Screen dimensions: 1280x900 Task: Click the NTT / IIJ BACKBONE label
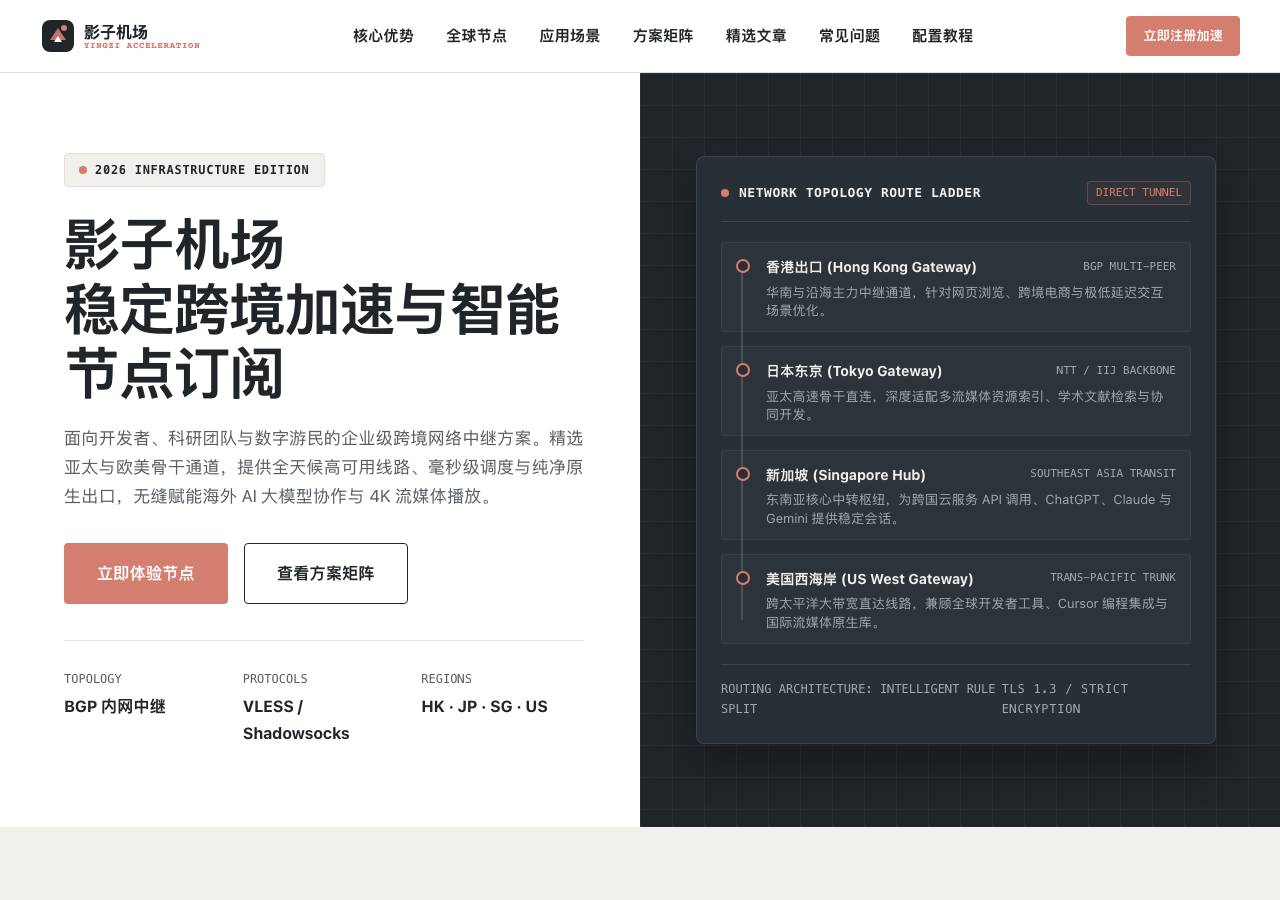tap(1116, 370)
